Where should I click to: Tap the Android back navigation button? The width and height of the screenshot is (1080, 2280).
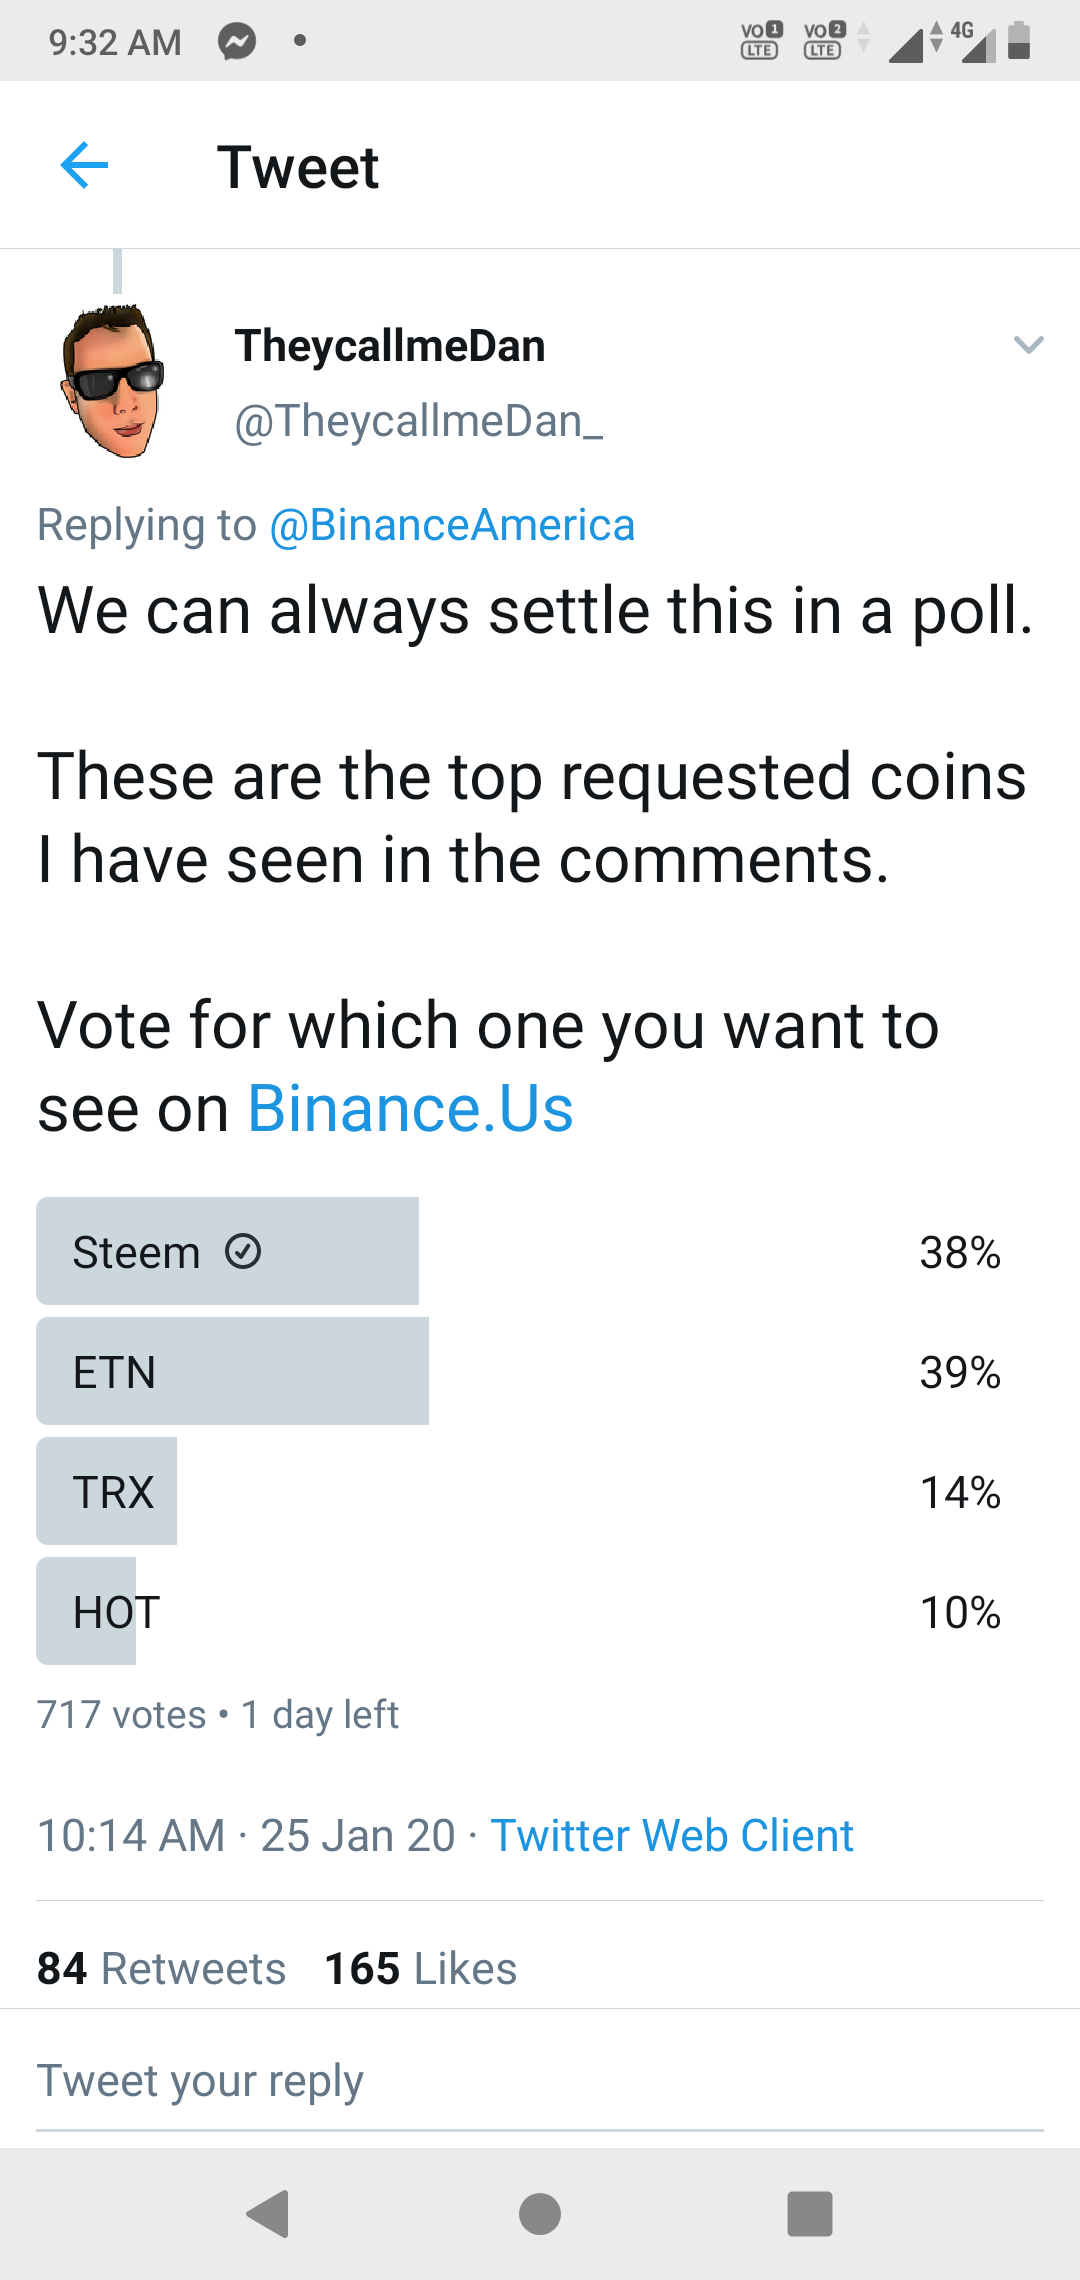[268, 2213]
